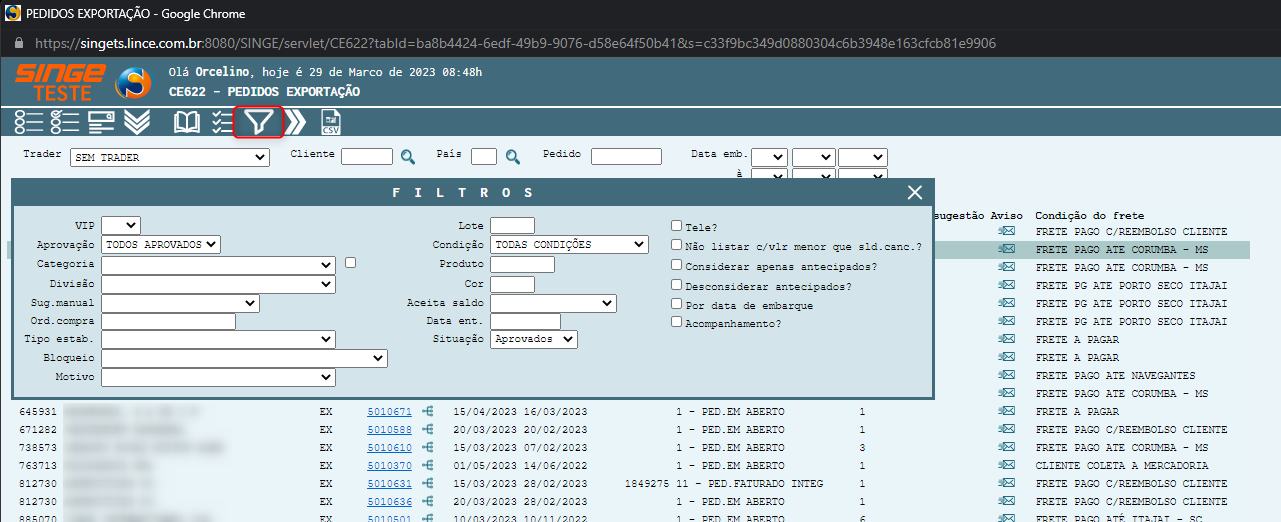Click hierarchy icon next to order 5010610
The image size is (1281, 522).
[x=428, y=447]
